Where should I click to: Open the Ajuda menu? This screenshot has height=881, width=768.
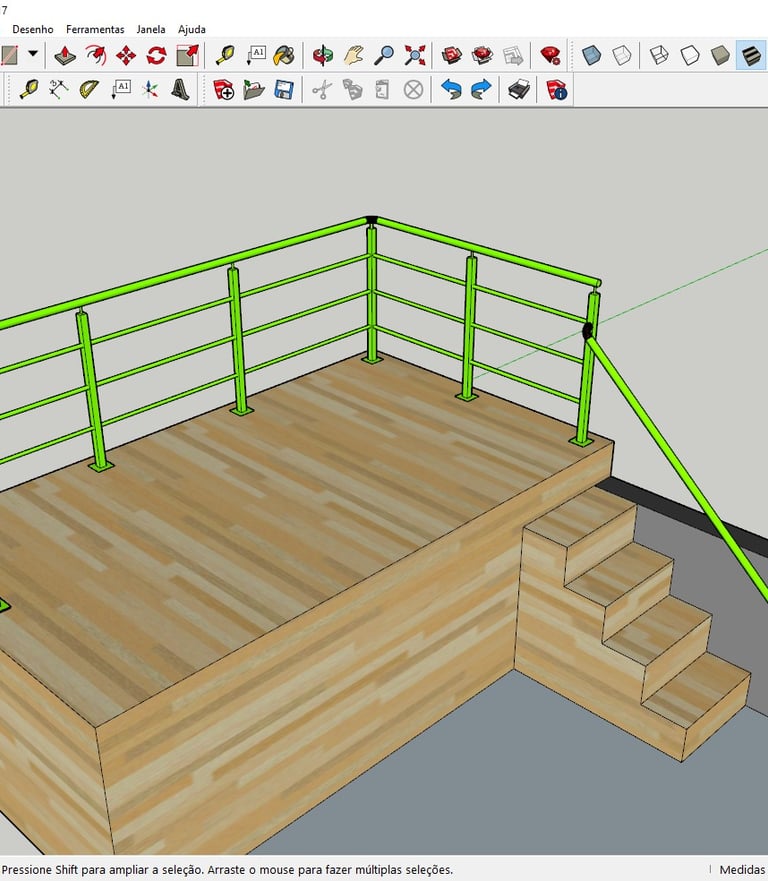click(x=192, y=29)
